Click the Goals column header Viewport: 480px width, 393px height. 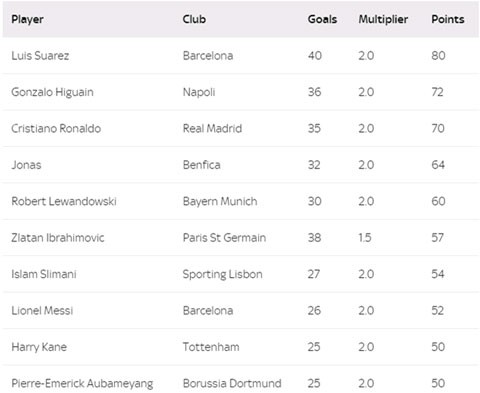322,19
